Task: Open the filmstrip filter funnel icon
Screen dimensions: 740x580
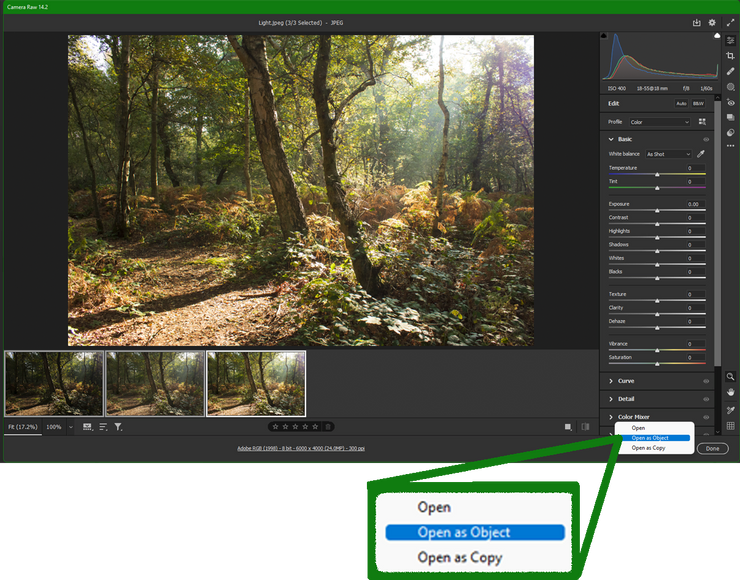Action: click(118, 427)
